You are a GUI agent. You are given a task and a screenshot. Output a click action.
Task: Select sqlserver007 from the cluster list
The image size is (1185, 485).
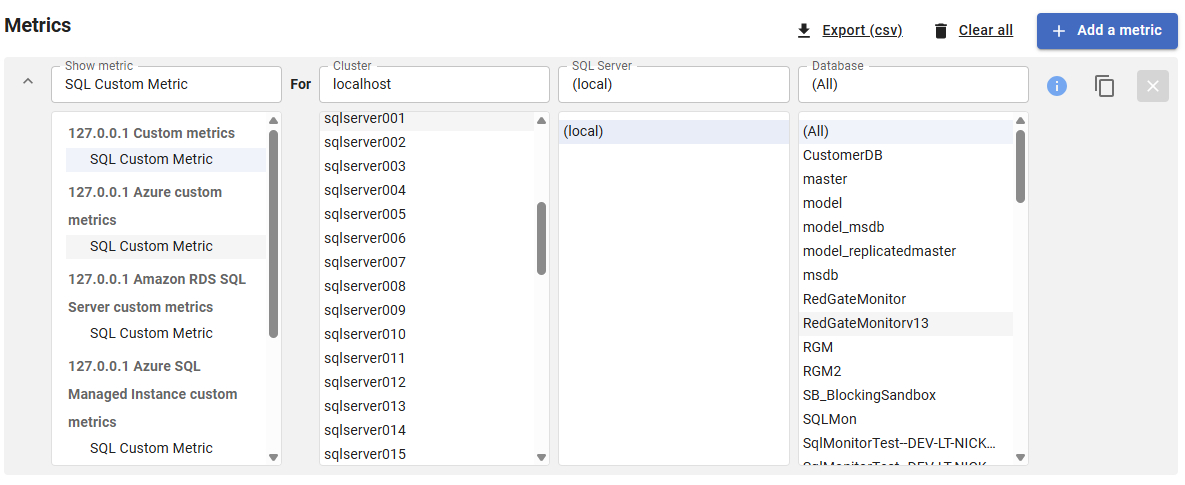pos(365,262)
